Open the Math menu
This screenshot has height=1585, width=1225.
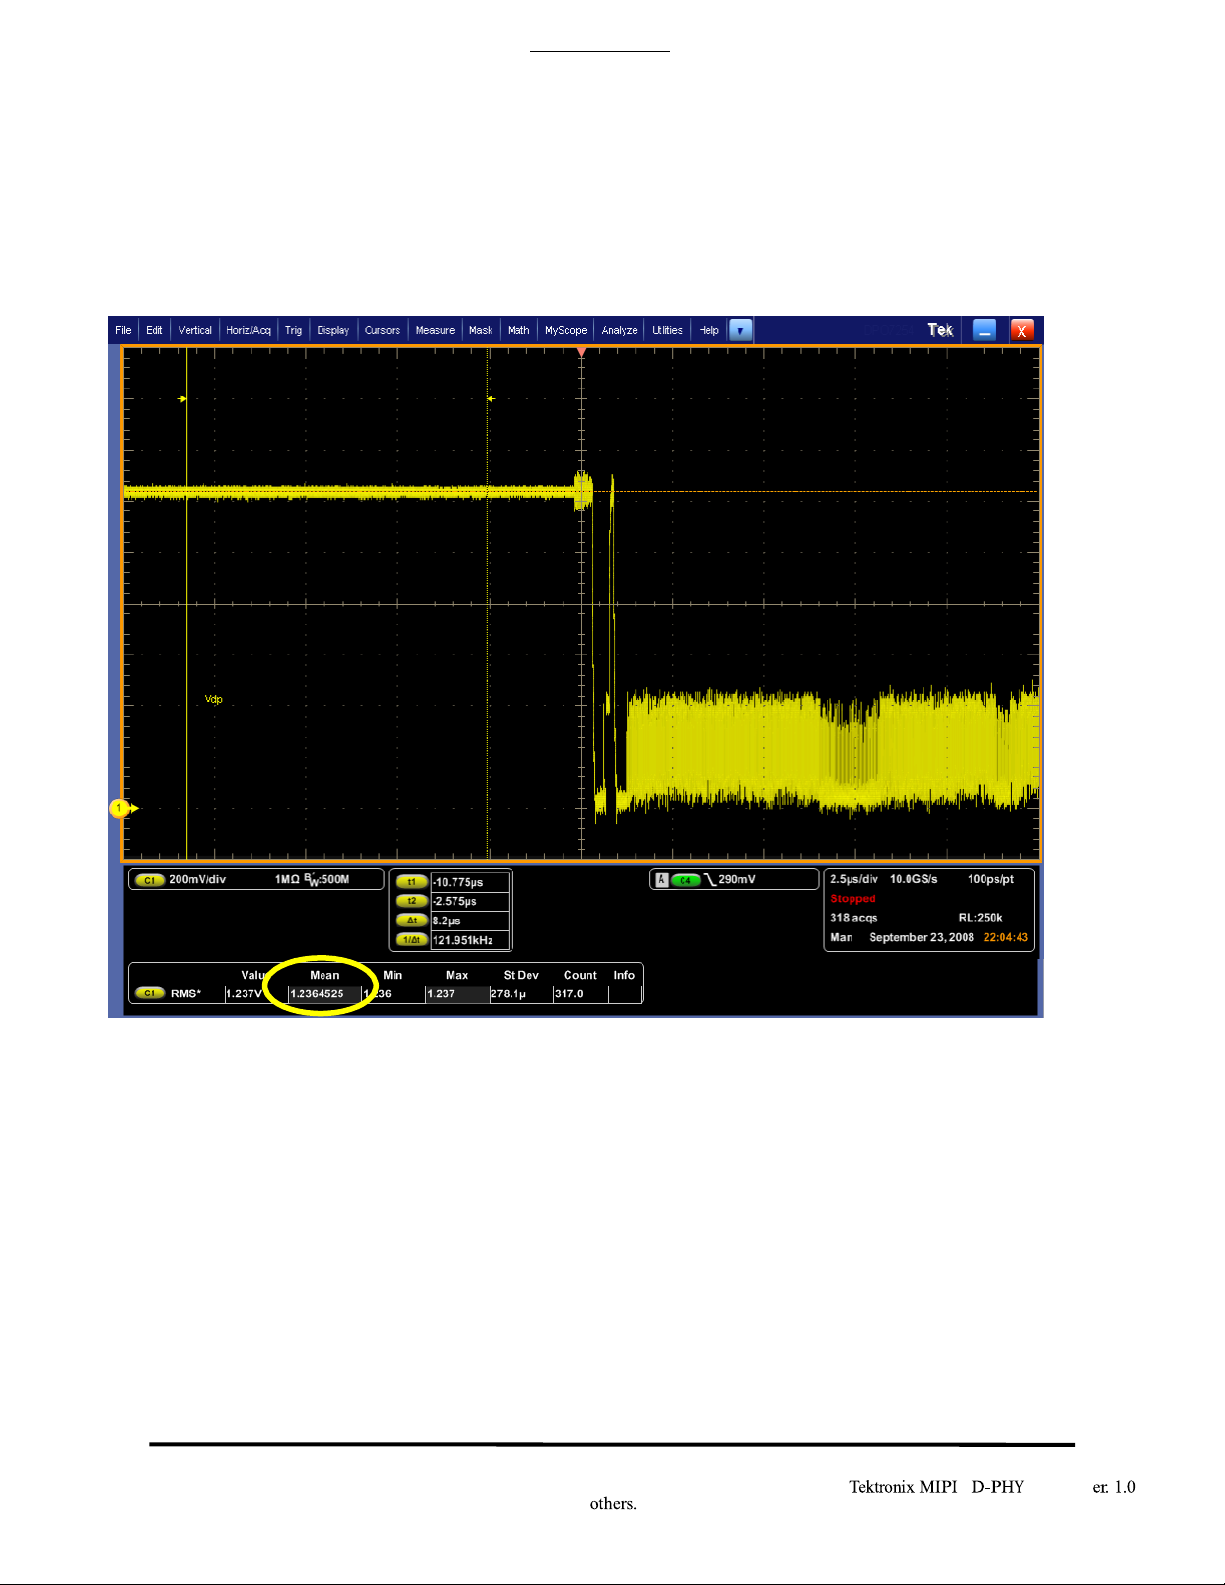click(x=518, y=330)
